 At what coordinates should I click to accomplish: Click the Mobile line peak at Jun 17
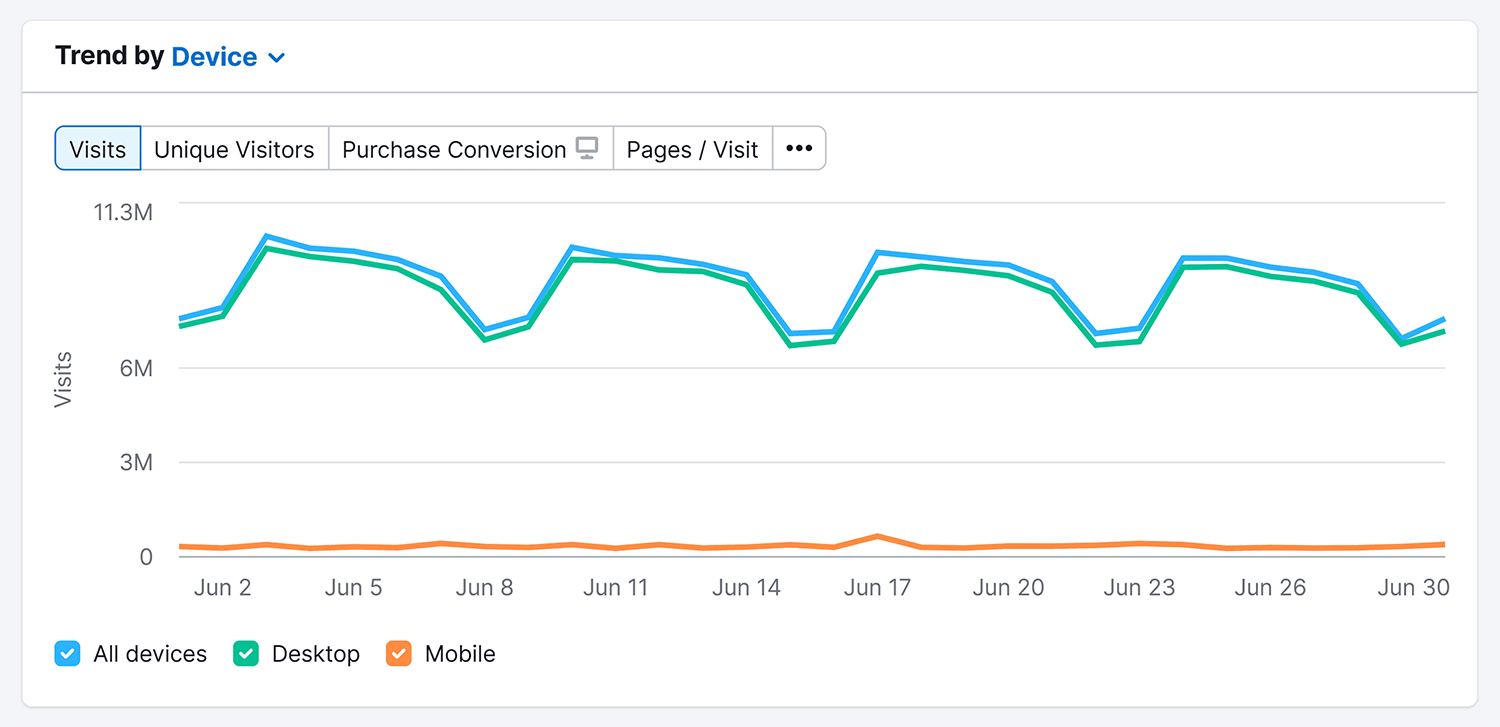coord(877,536)
